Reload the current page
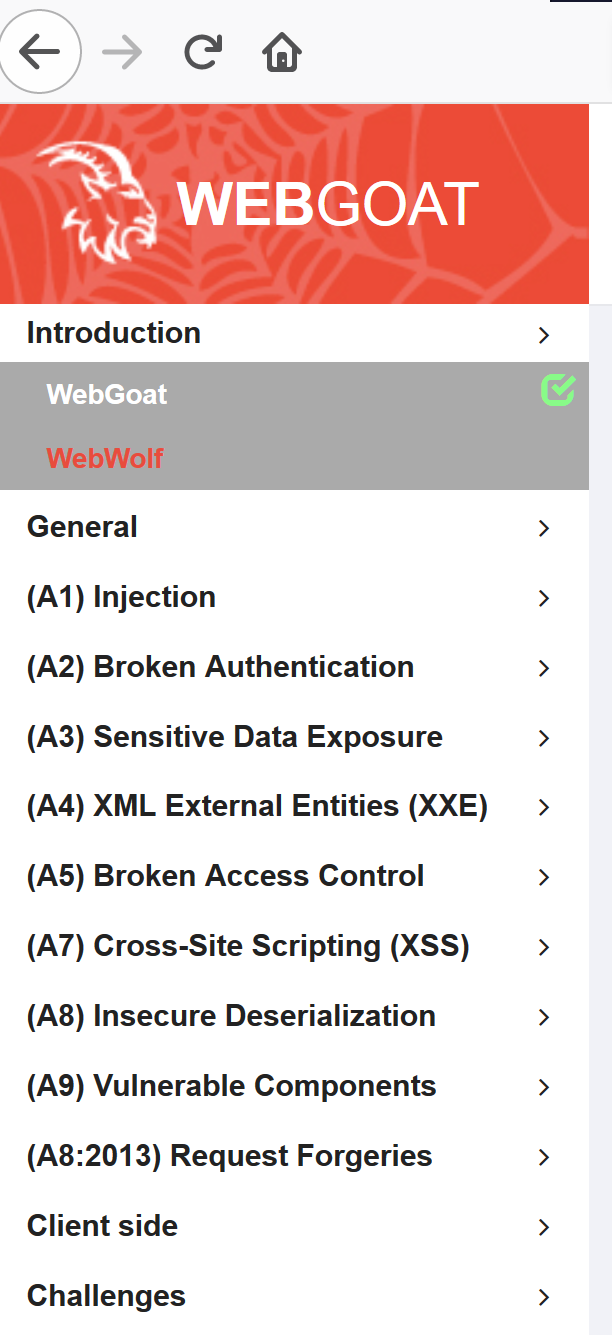The width and height of the screenshot is (612, 1335). [x=201, y=51]
